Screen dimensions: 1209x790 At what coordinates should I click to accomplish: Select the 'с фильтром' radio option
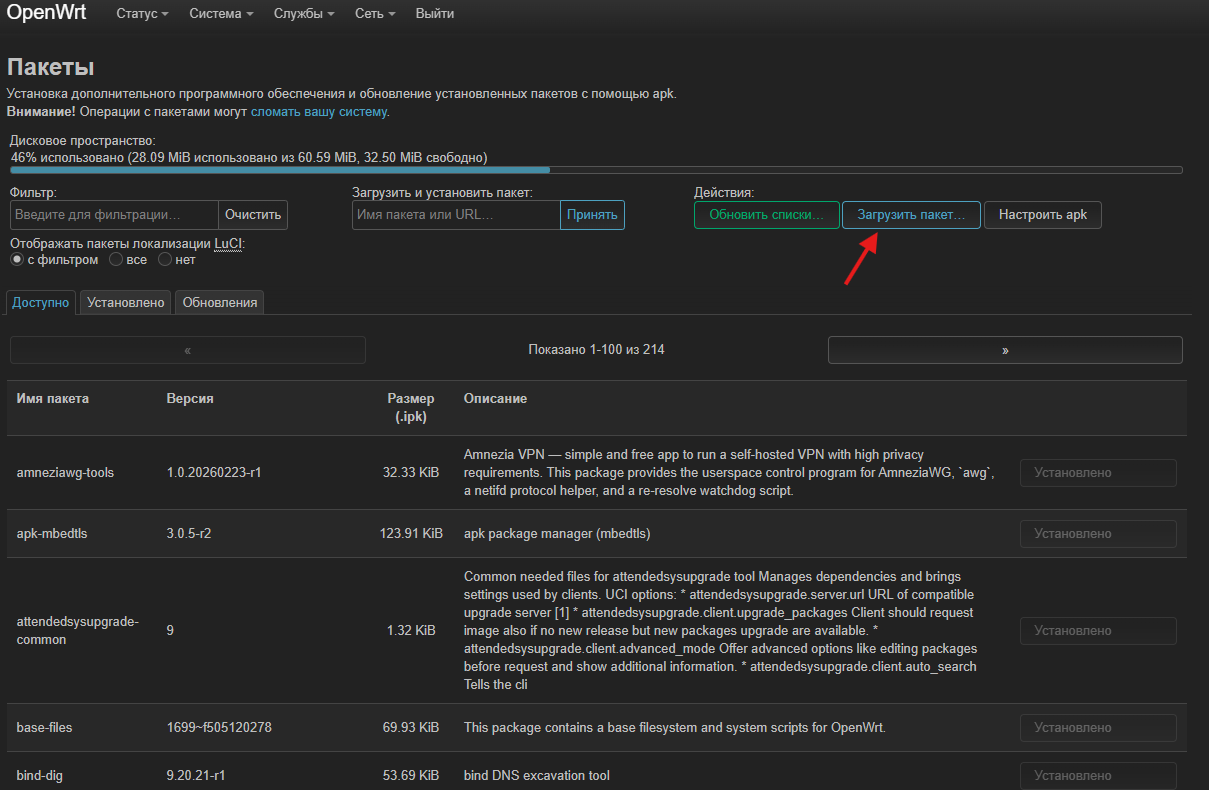(x=17, y=260)
